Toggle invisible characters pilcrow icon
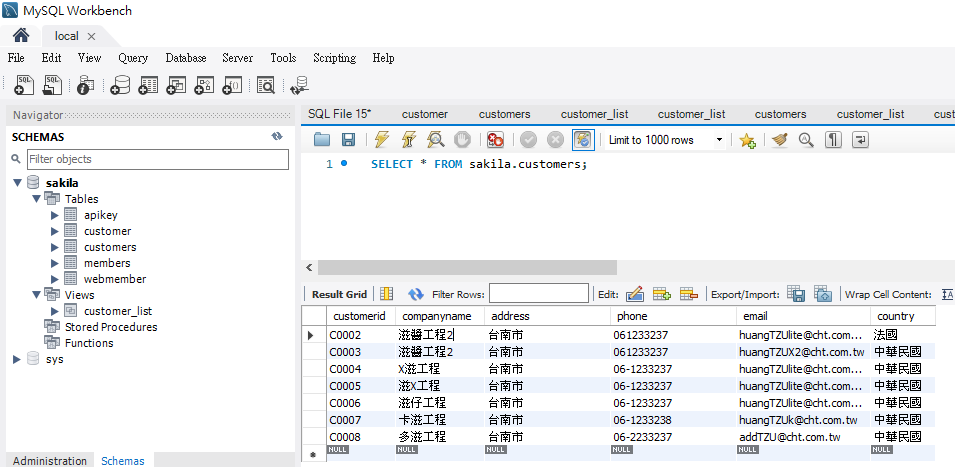Image resolution: width=955 pixels, height=467 pixels. coord(833,140)
